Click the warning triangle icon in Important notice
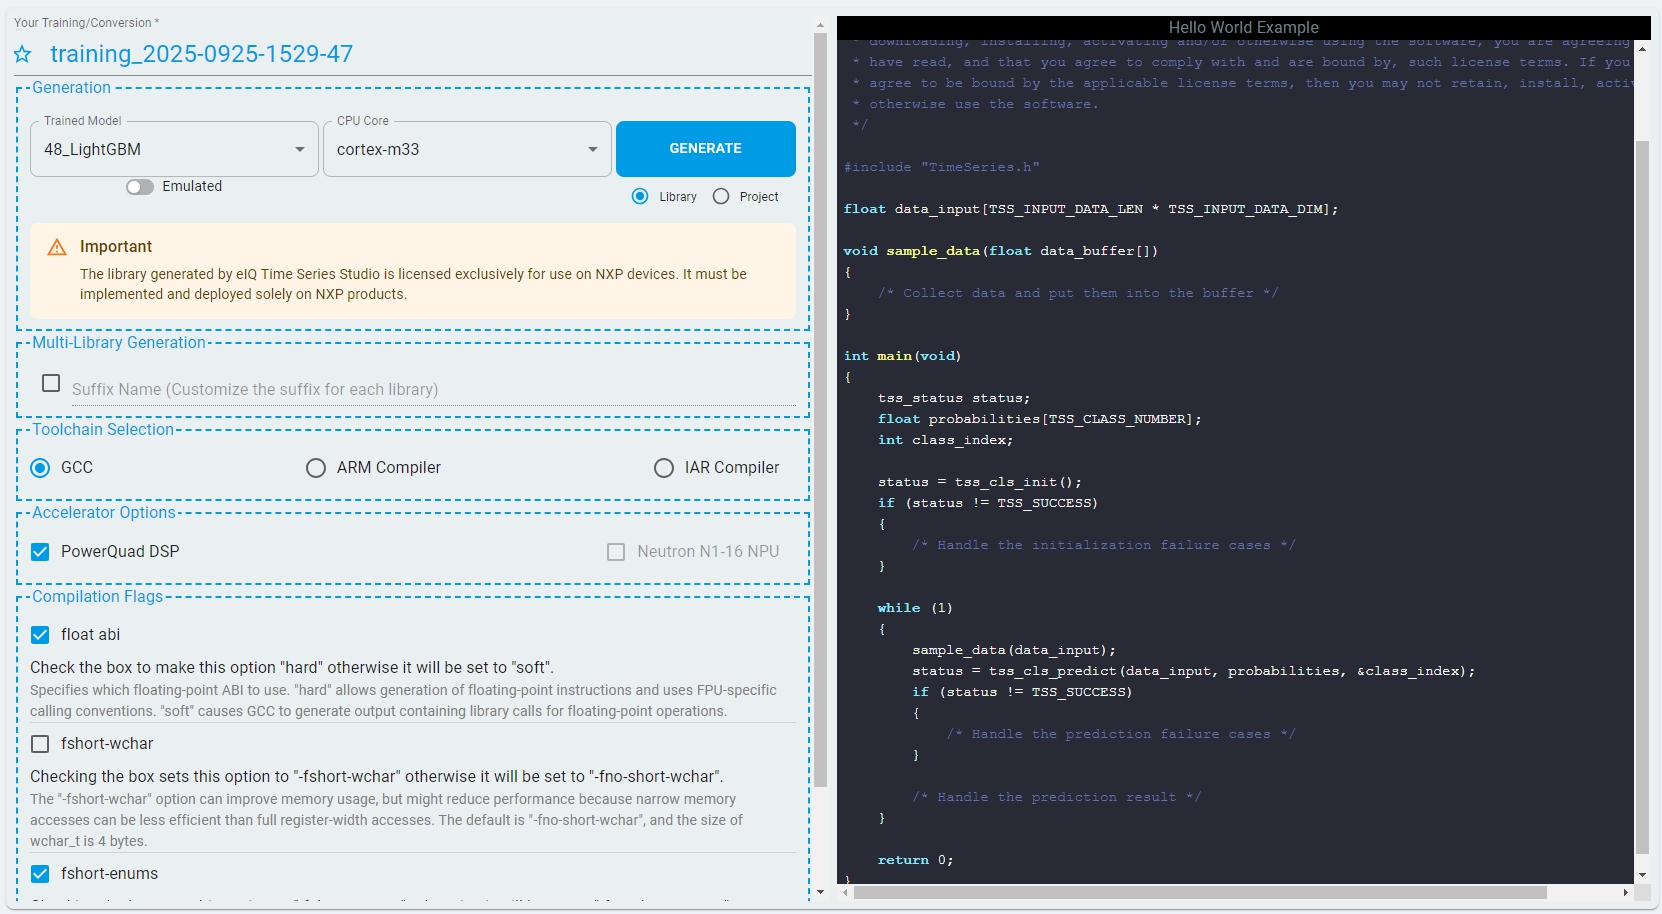Screen dimensions: 1662x914 tap(57, 247)
